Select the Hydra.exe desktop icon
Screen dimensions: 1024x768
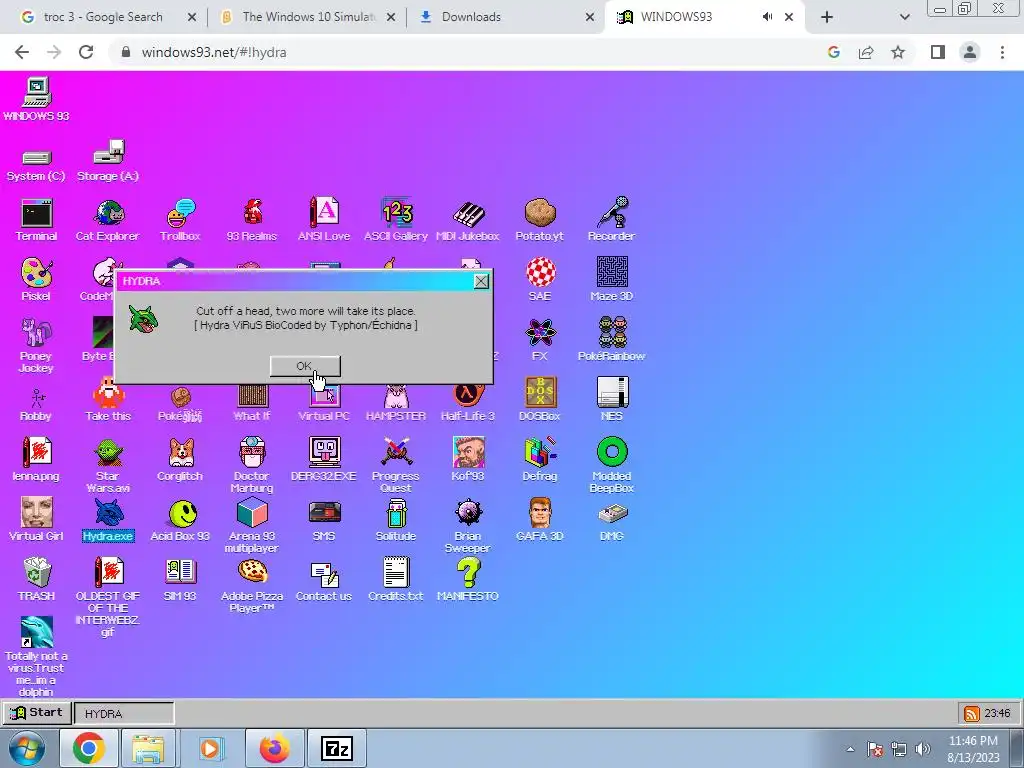coord(108,520)
